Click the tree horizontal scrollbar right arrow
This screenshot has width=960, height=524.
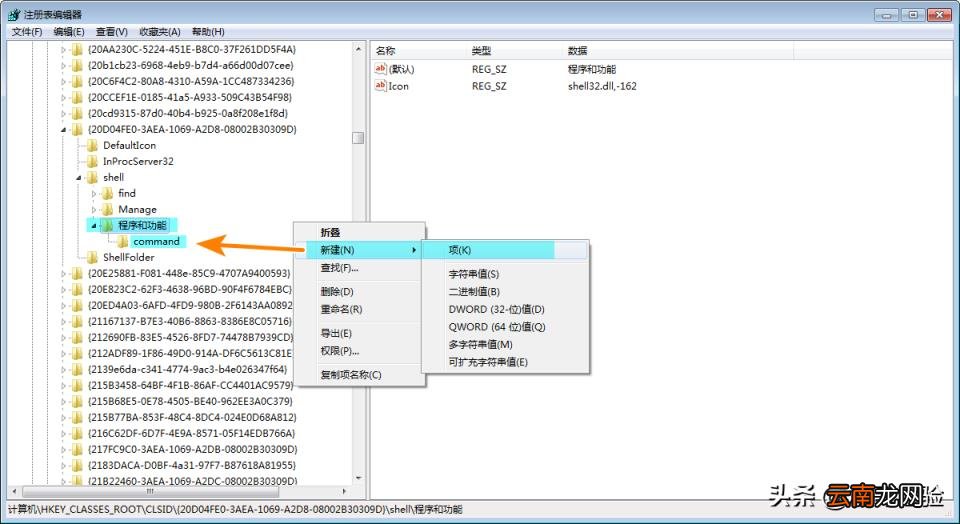point(345,492)
